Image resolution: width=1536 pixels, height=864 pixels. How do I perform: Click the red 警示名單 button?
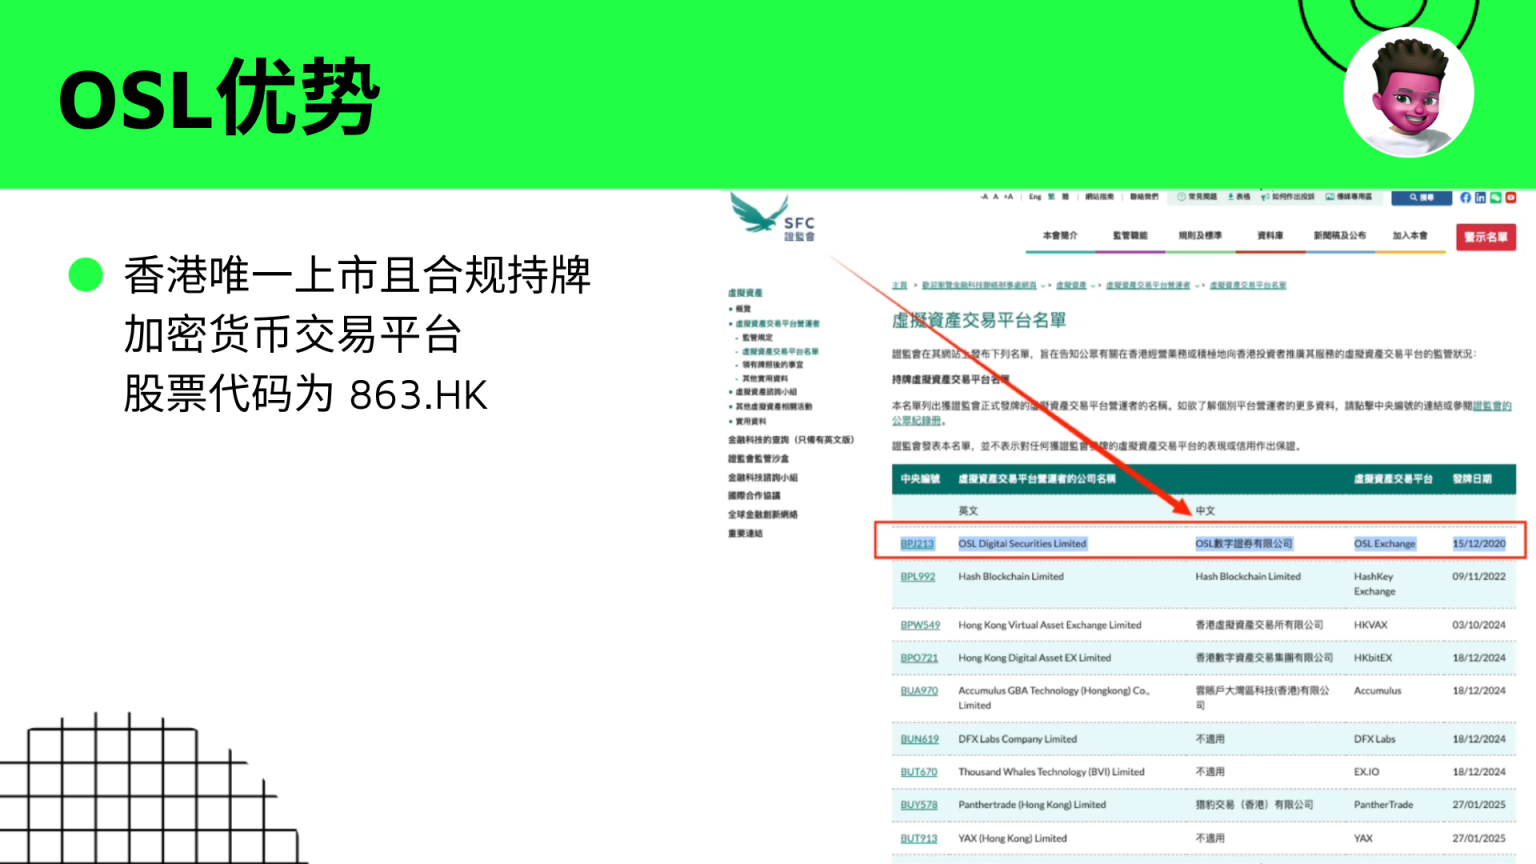(x=1486, y=238)
